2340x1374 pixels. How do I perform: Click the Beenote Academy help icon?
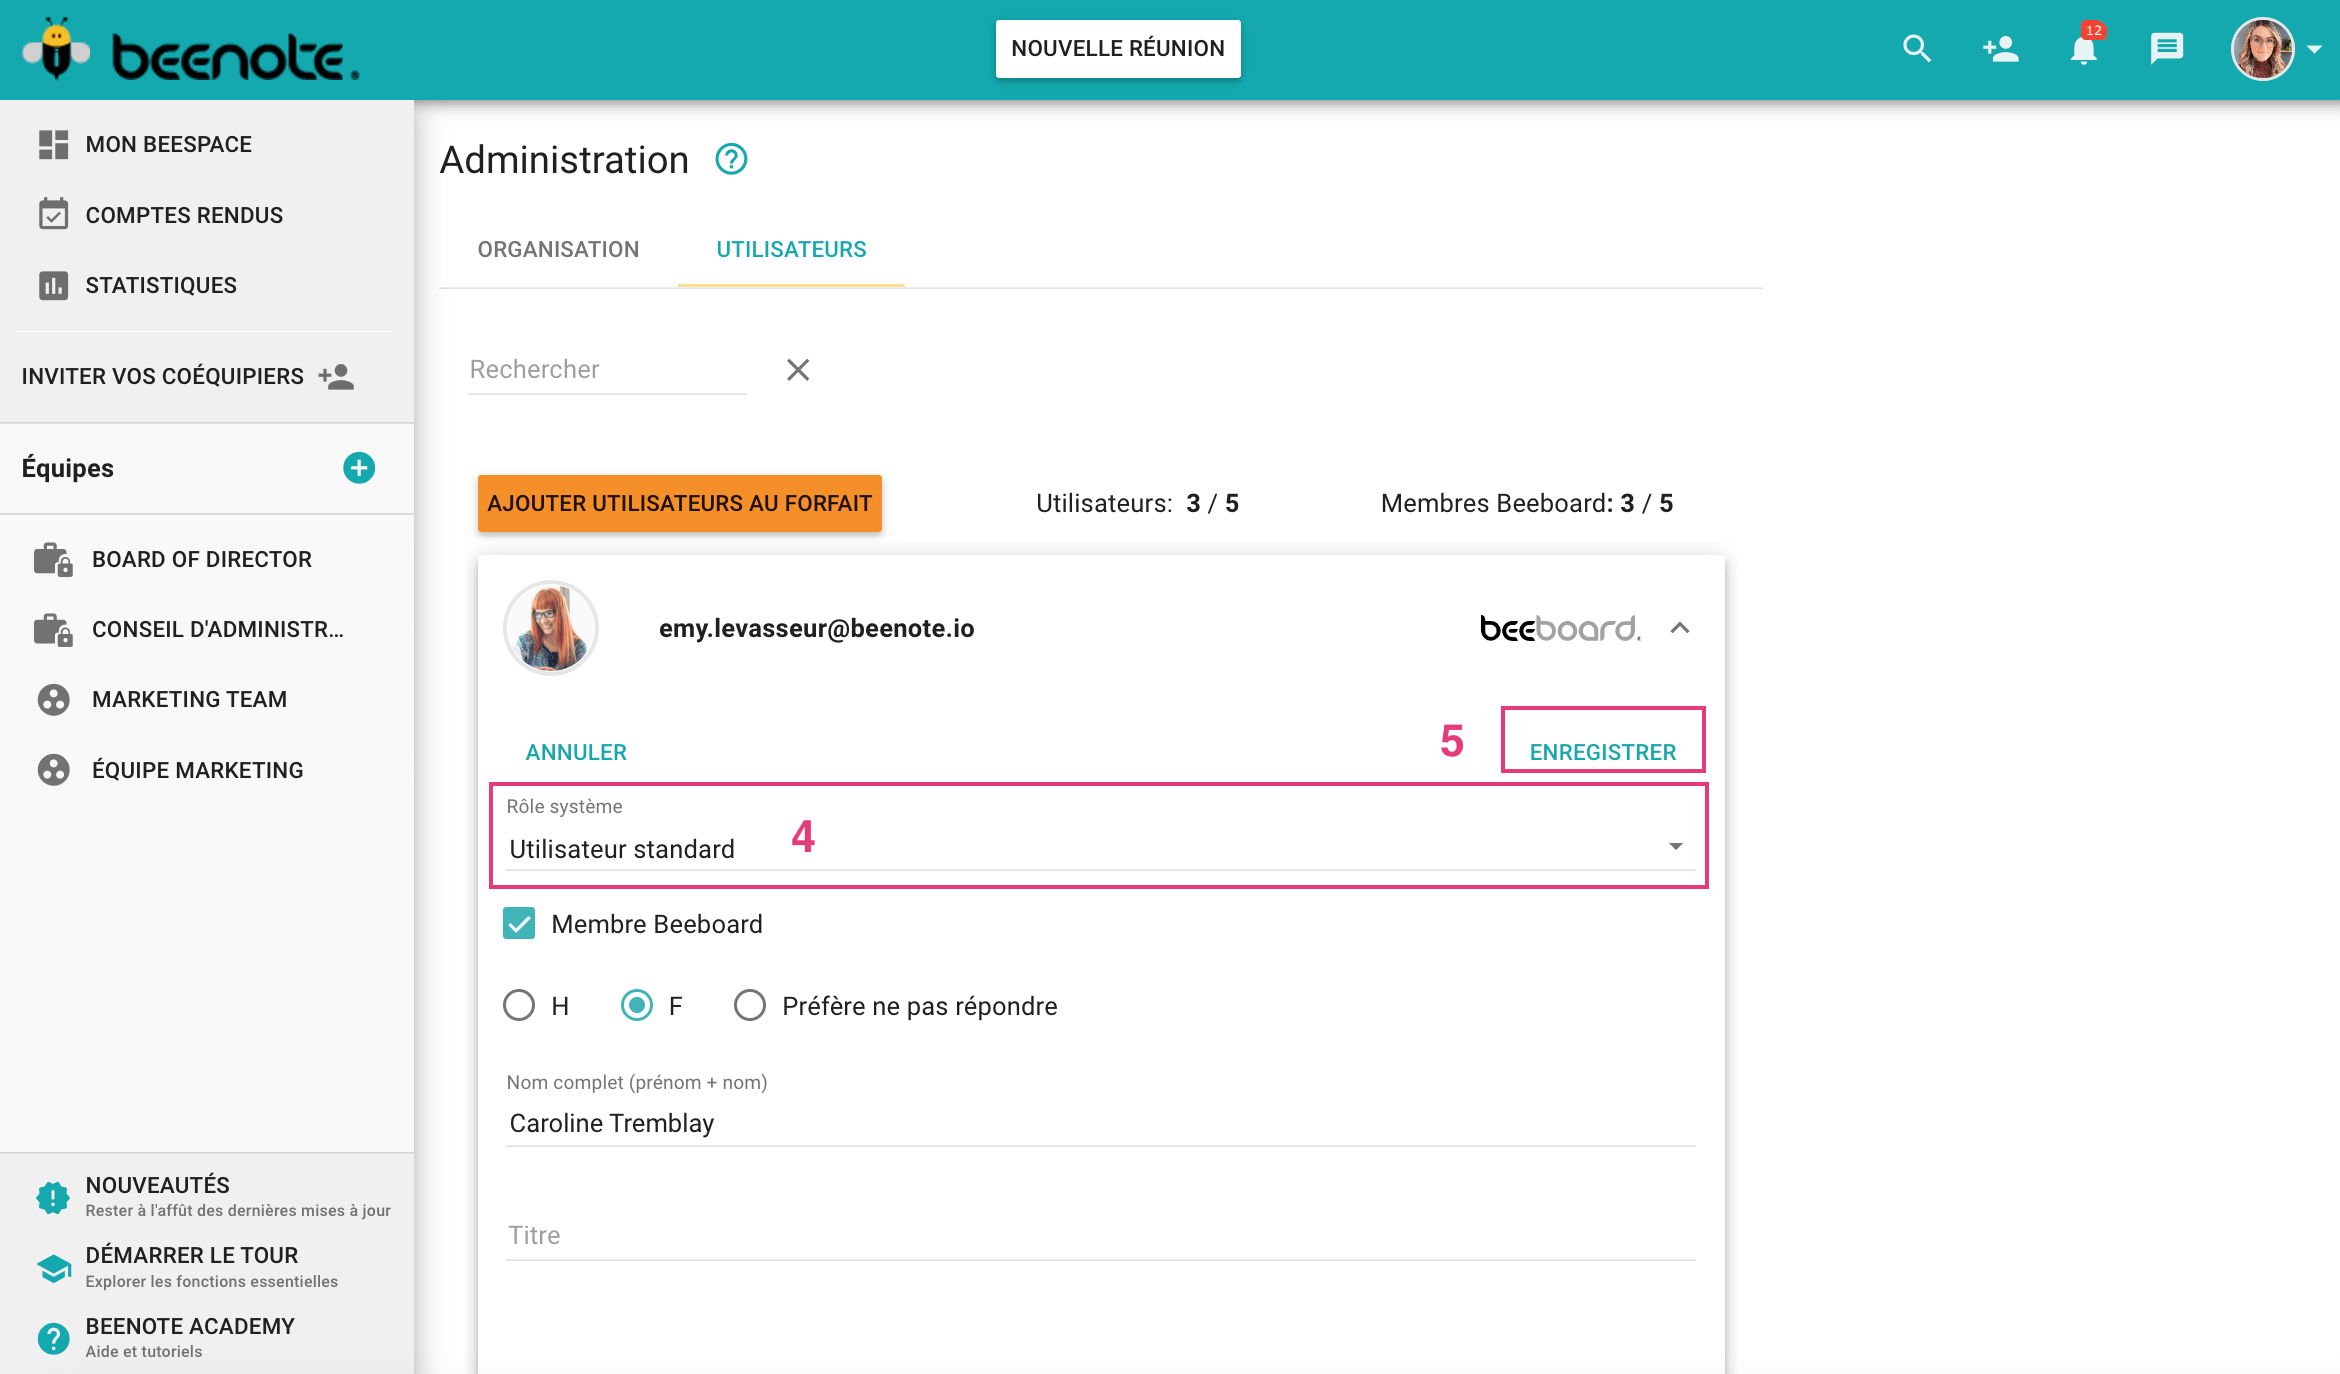pyautogui.click(x=53, y=1337)
